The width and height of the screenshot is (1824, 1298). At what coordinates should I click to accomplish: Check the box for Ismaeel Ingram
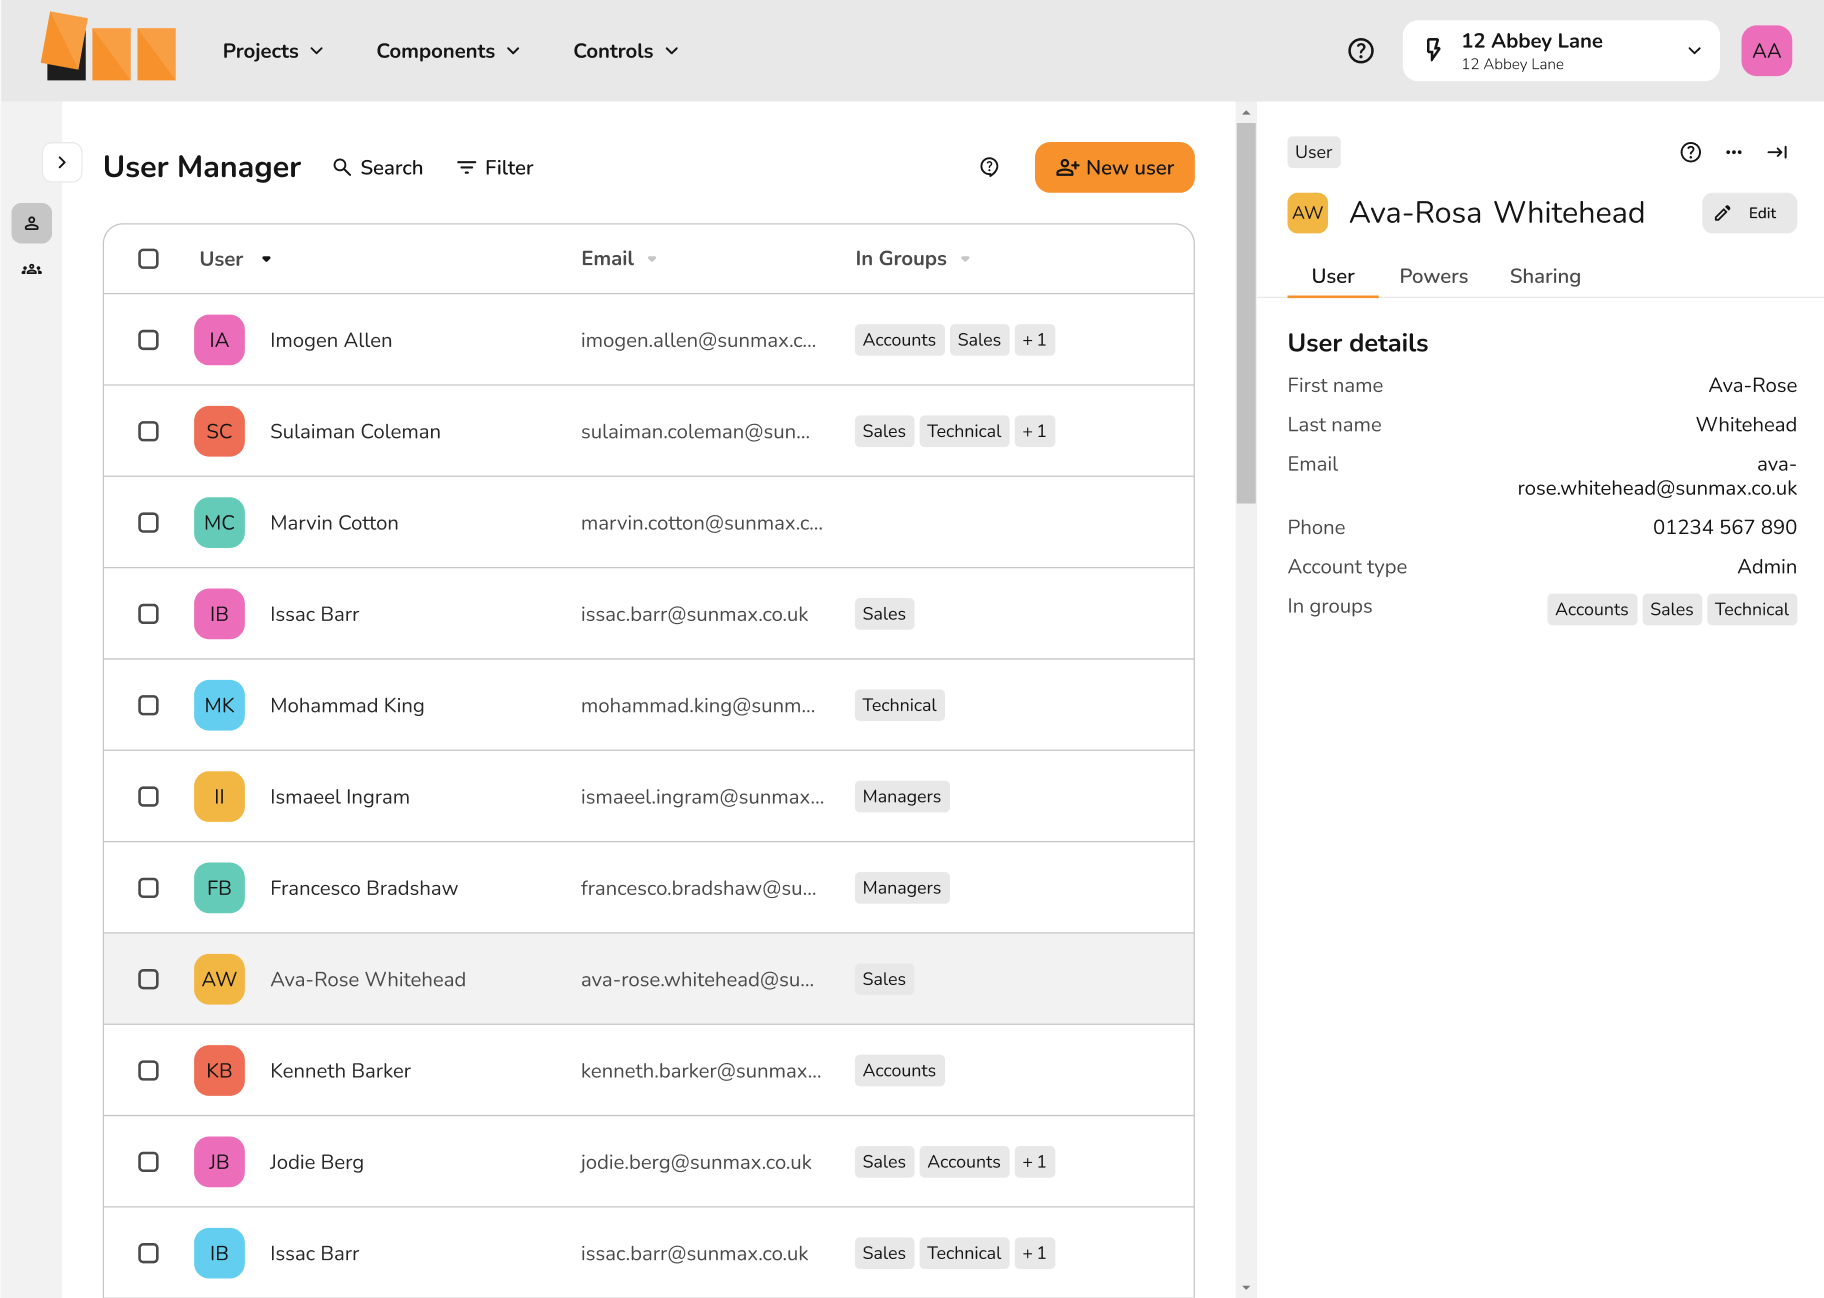[148, 796]
